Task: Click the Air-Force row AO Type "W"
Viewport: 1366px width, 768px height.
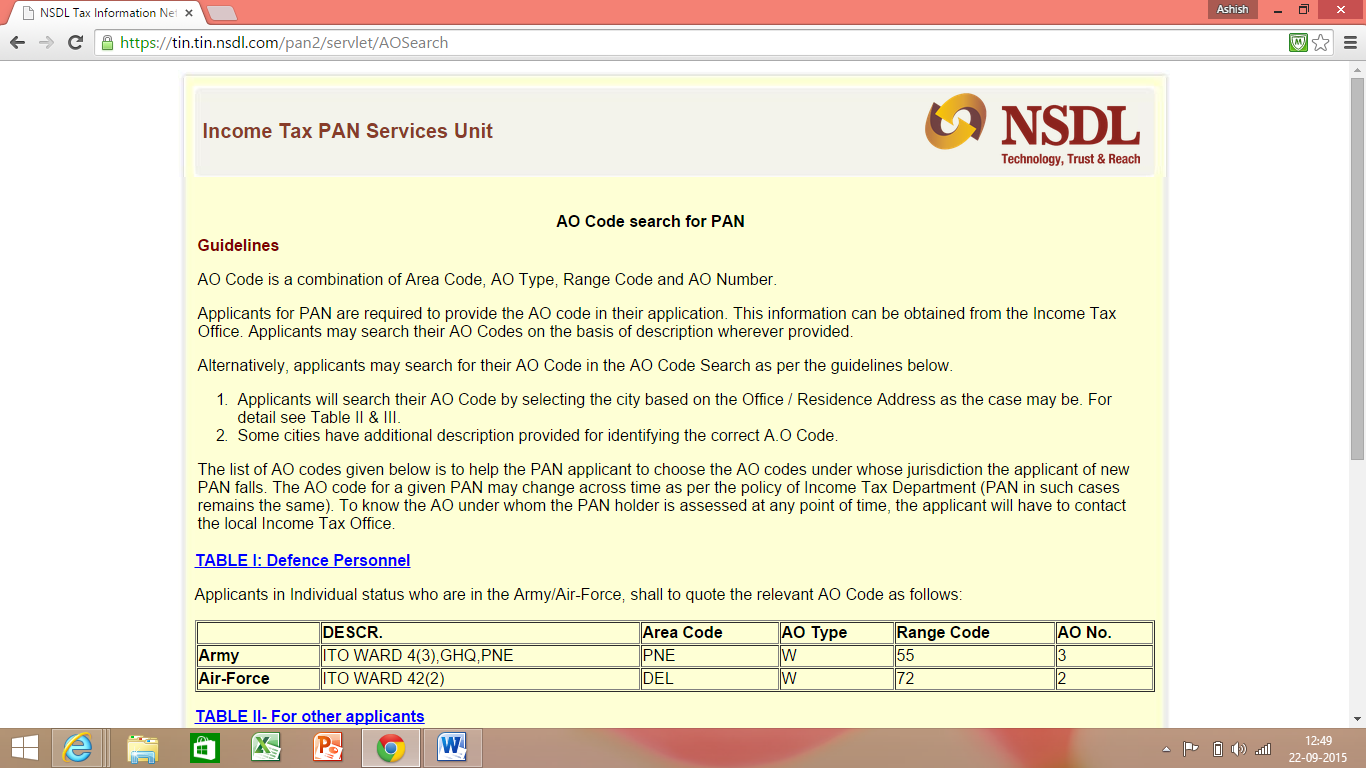Action: pos(837,679)
